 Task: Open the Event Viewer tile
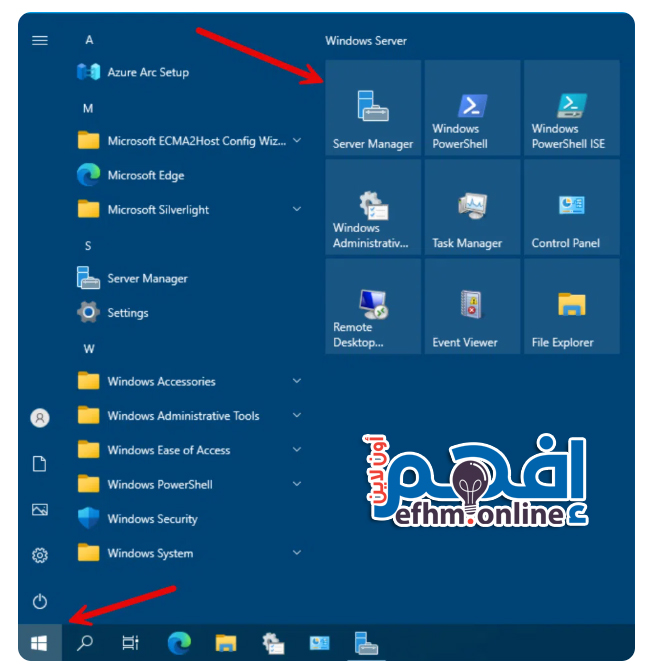(x=472, y=306)
